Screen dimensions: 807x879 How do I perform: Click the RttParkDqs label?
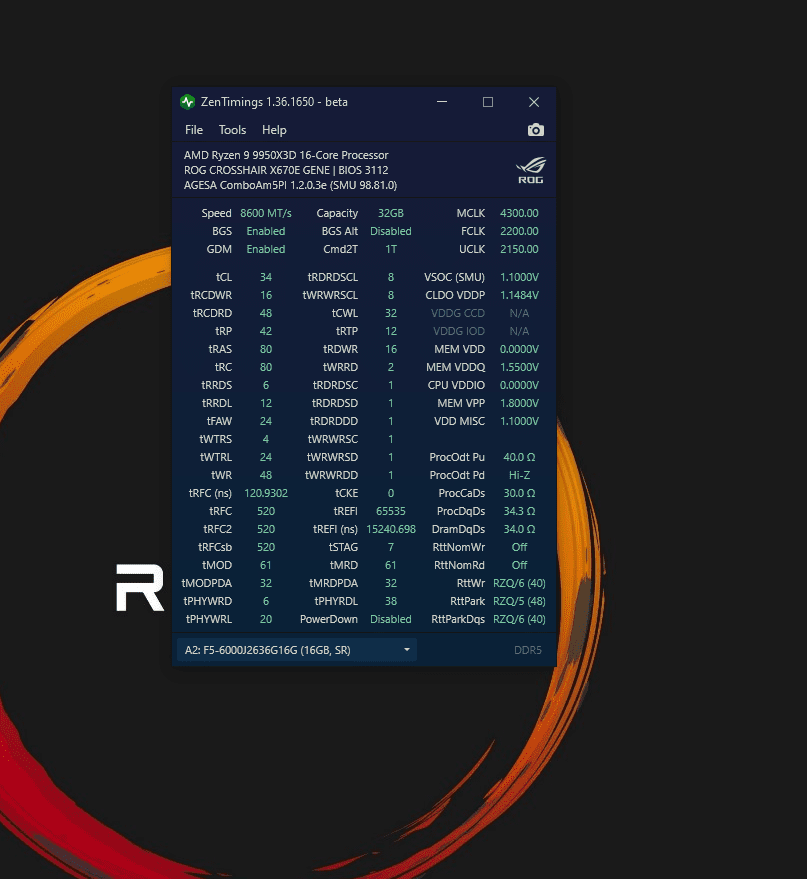point(458,619)
